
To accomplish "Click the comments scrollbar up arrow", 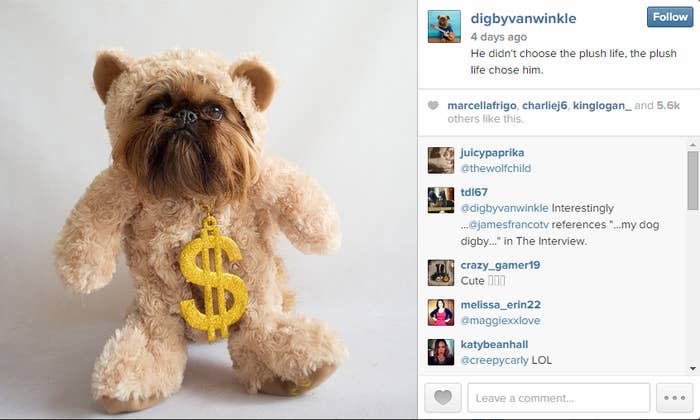I will click(x=692, y=145).
